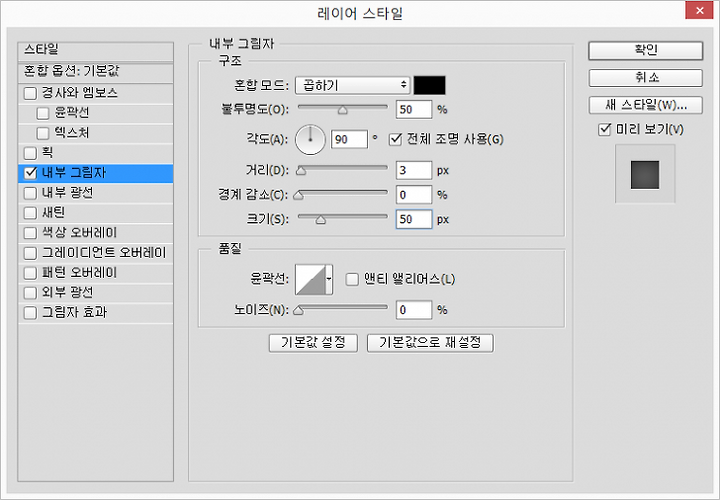Click the 확인 button
This screenshot has height=500, width=720.
coord(646,51)
